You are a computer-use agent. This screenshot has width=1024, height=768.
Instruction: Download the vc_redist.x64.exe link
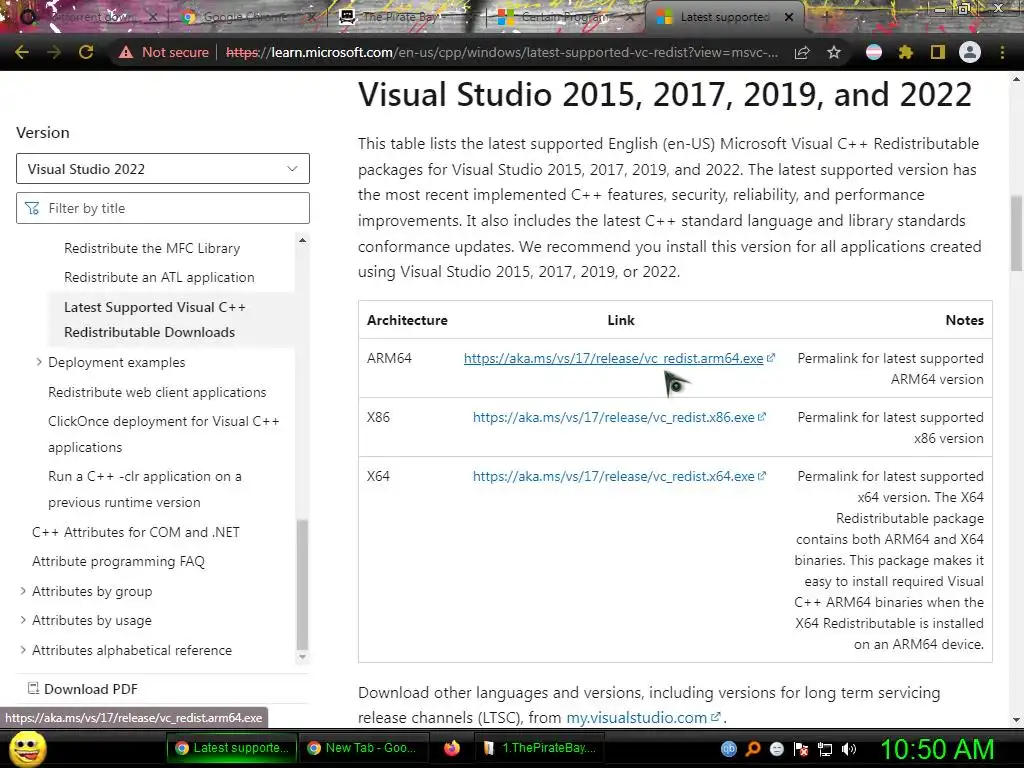[x=614, y=476]
